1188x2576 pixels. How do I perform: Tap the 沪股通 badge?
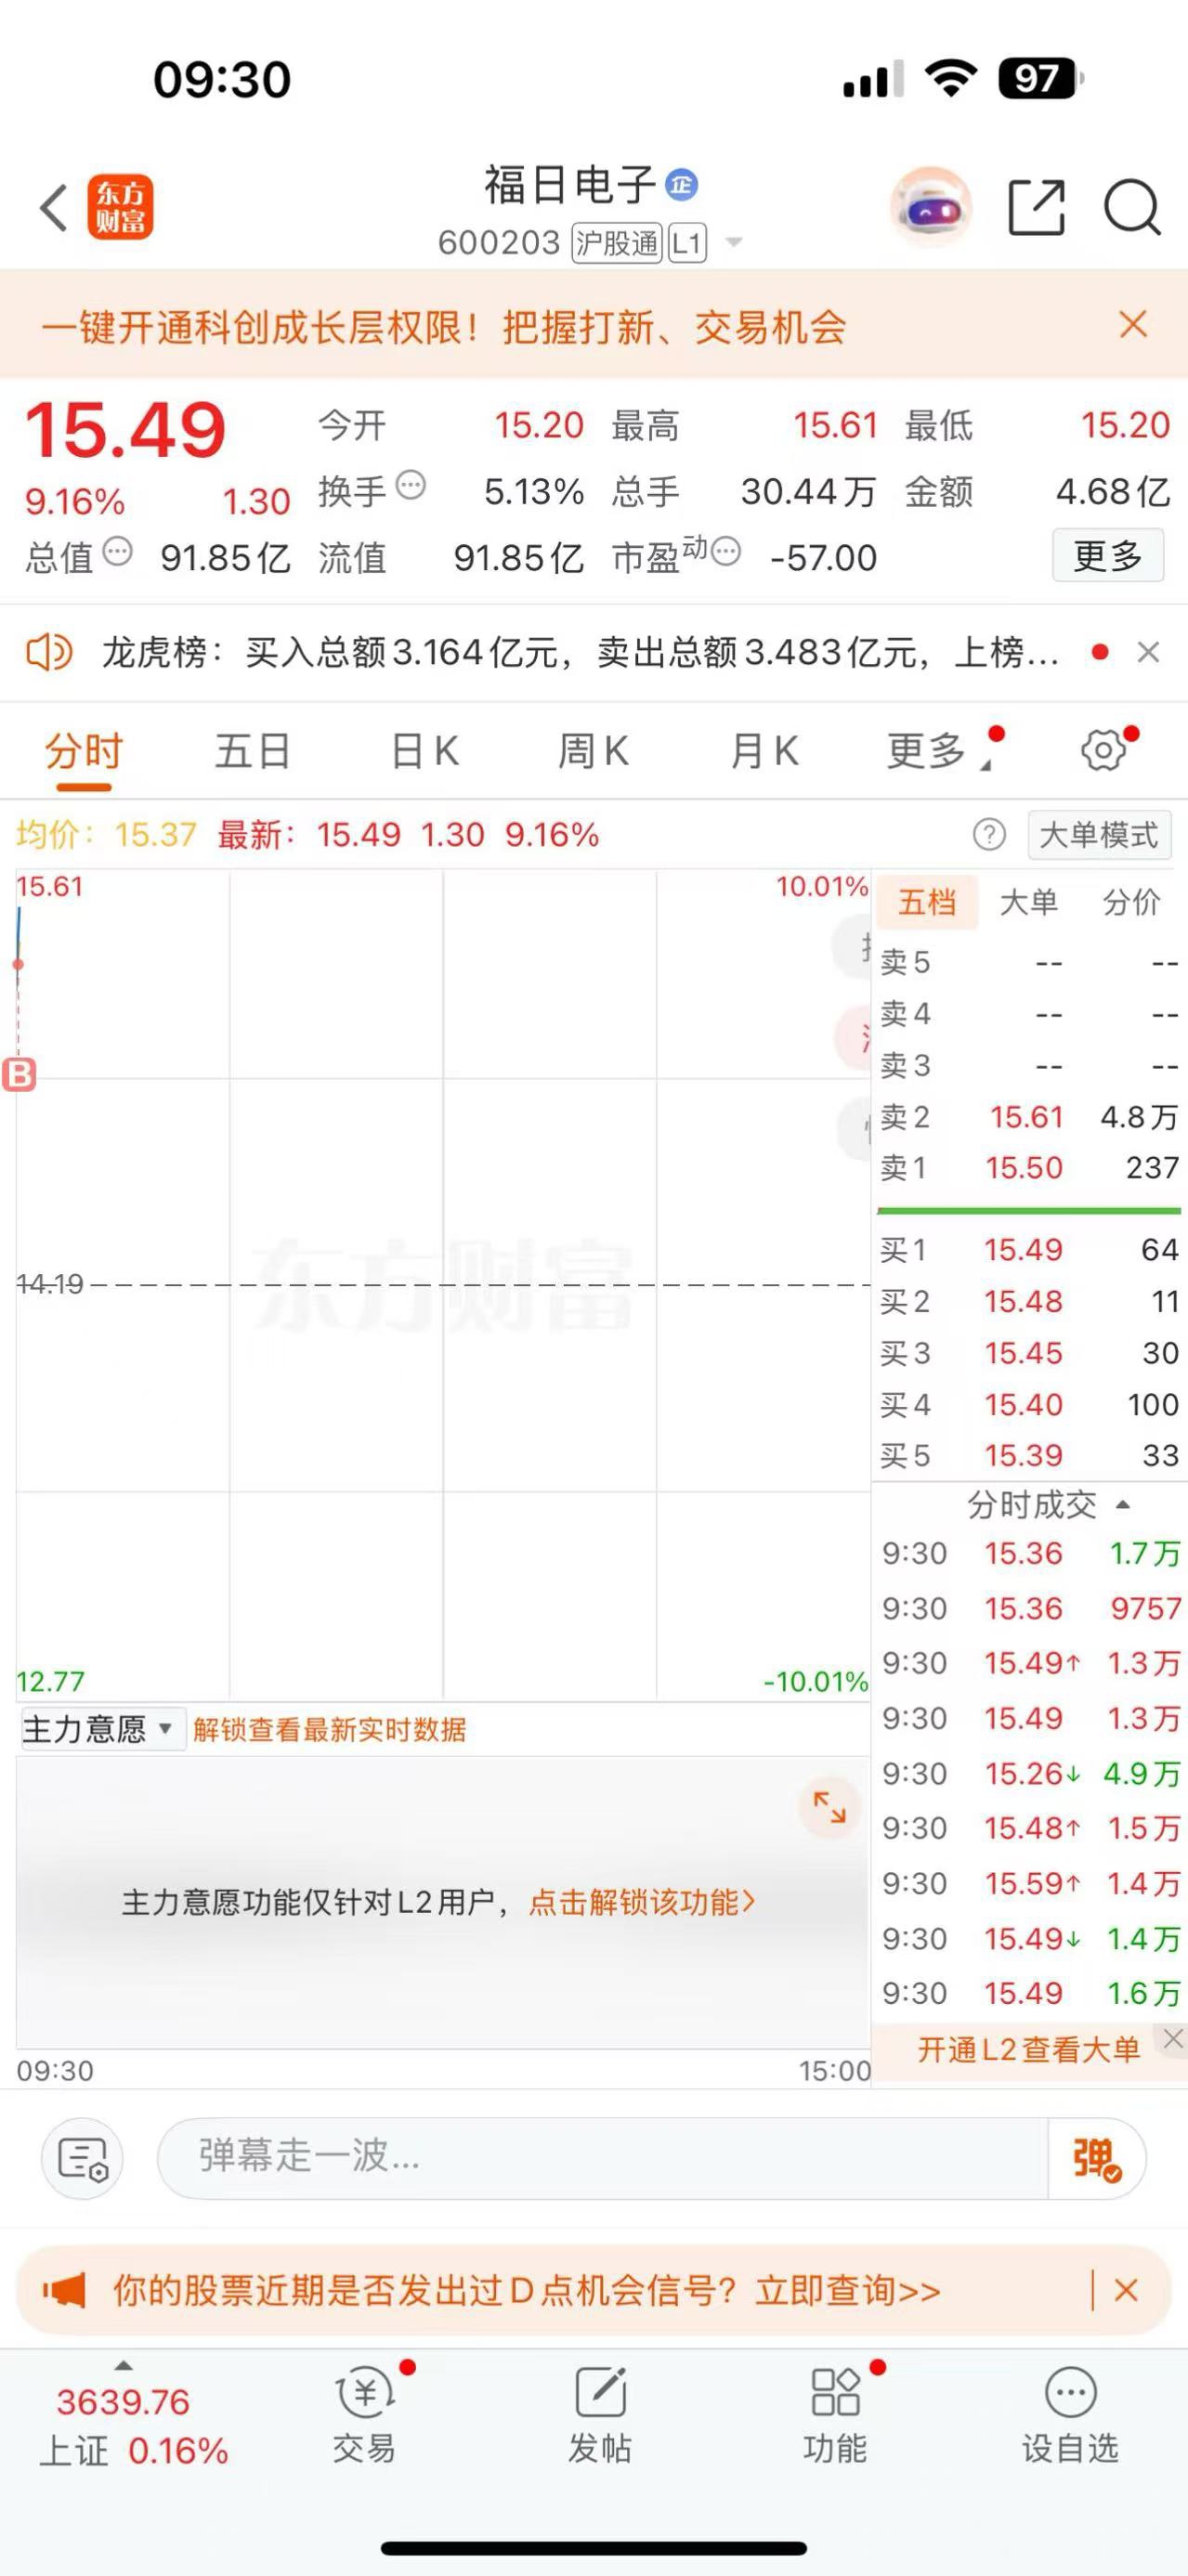tap(616, 243)
